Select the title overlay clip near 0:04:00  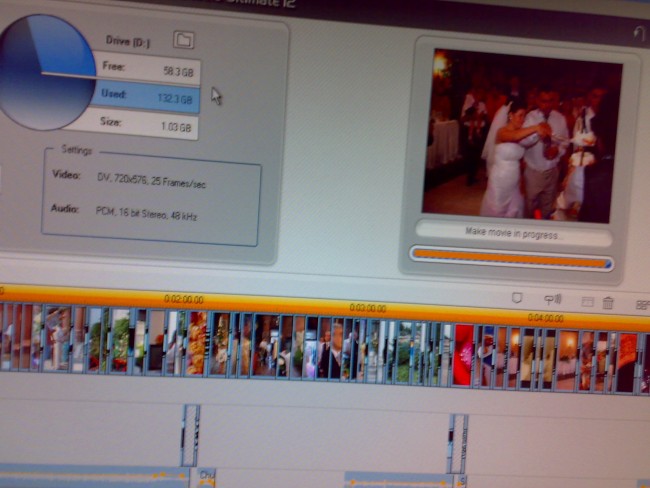click(x=458, y=444)
